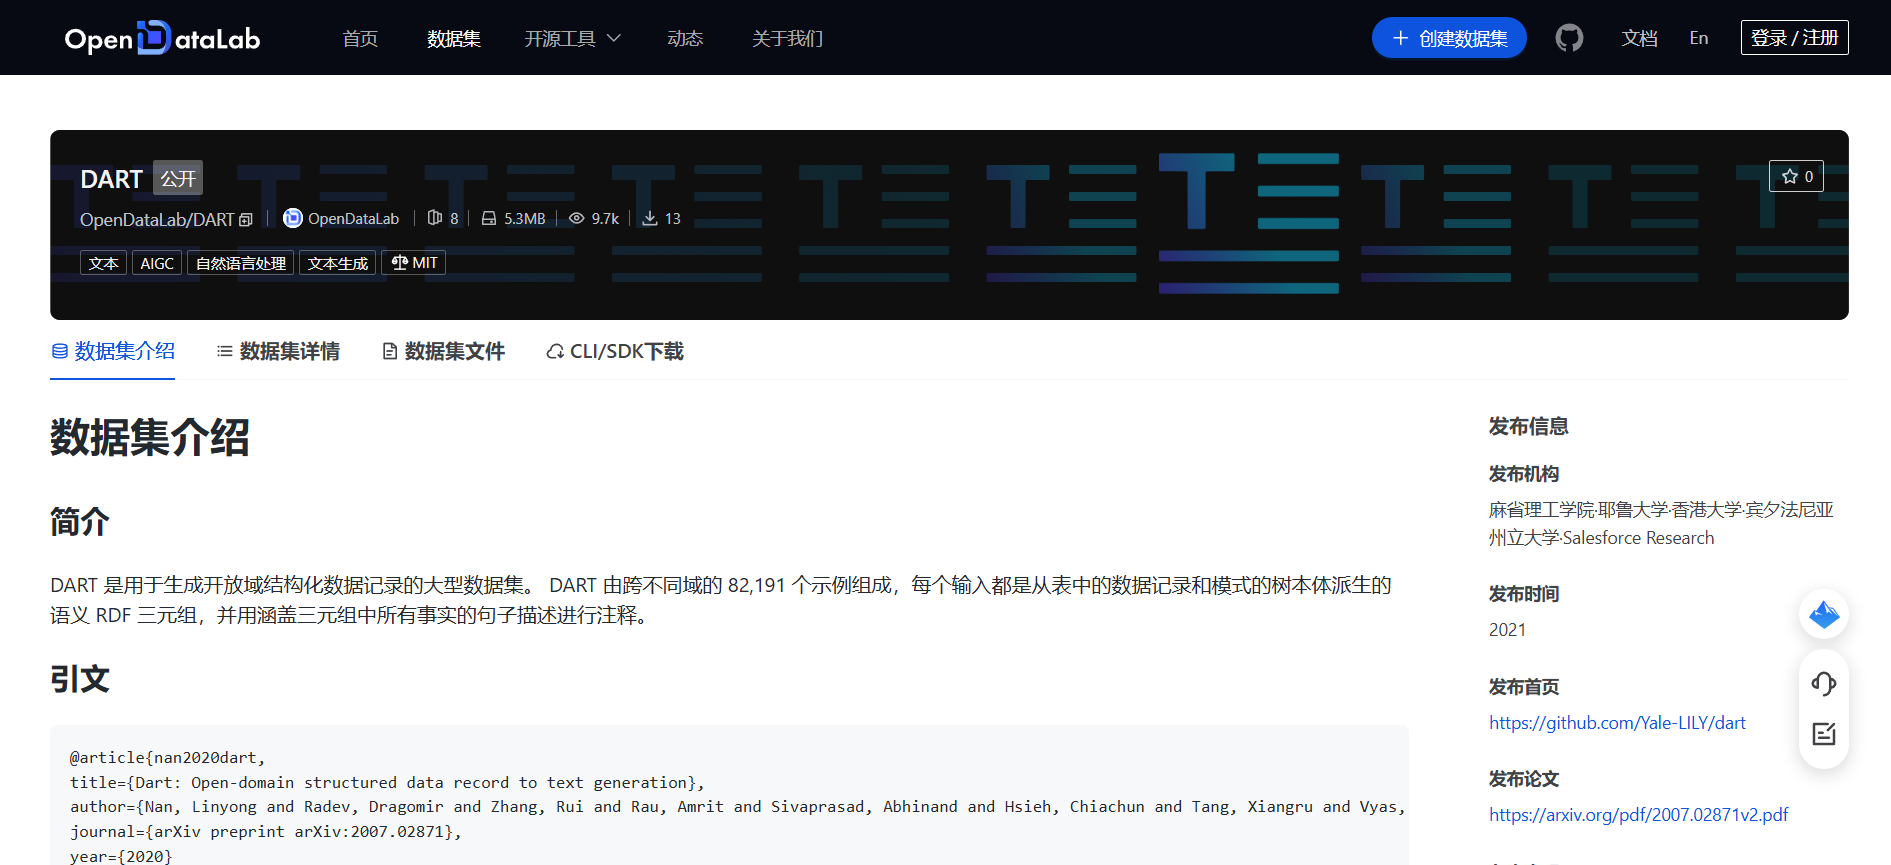
Task: Switch language with En link
Action: pyautogui.click(x=1699, y=38)
